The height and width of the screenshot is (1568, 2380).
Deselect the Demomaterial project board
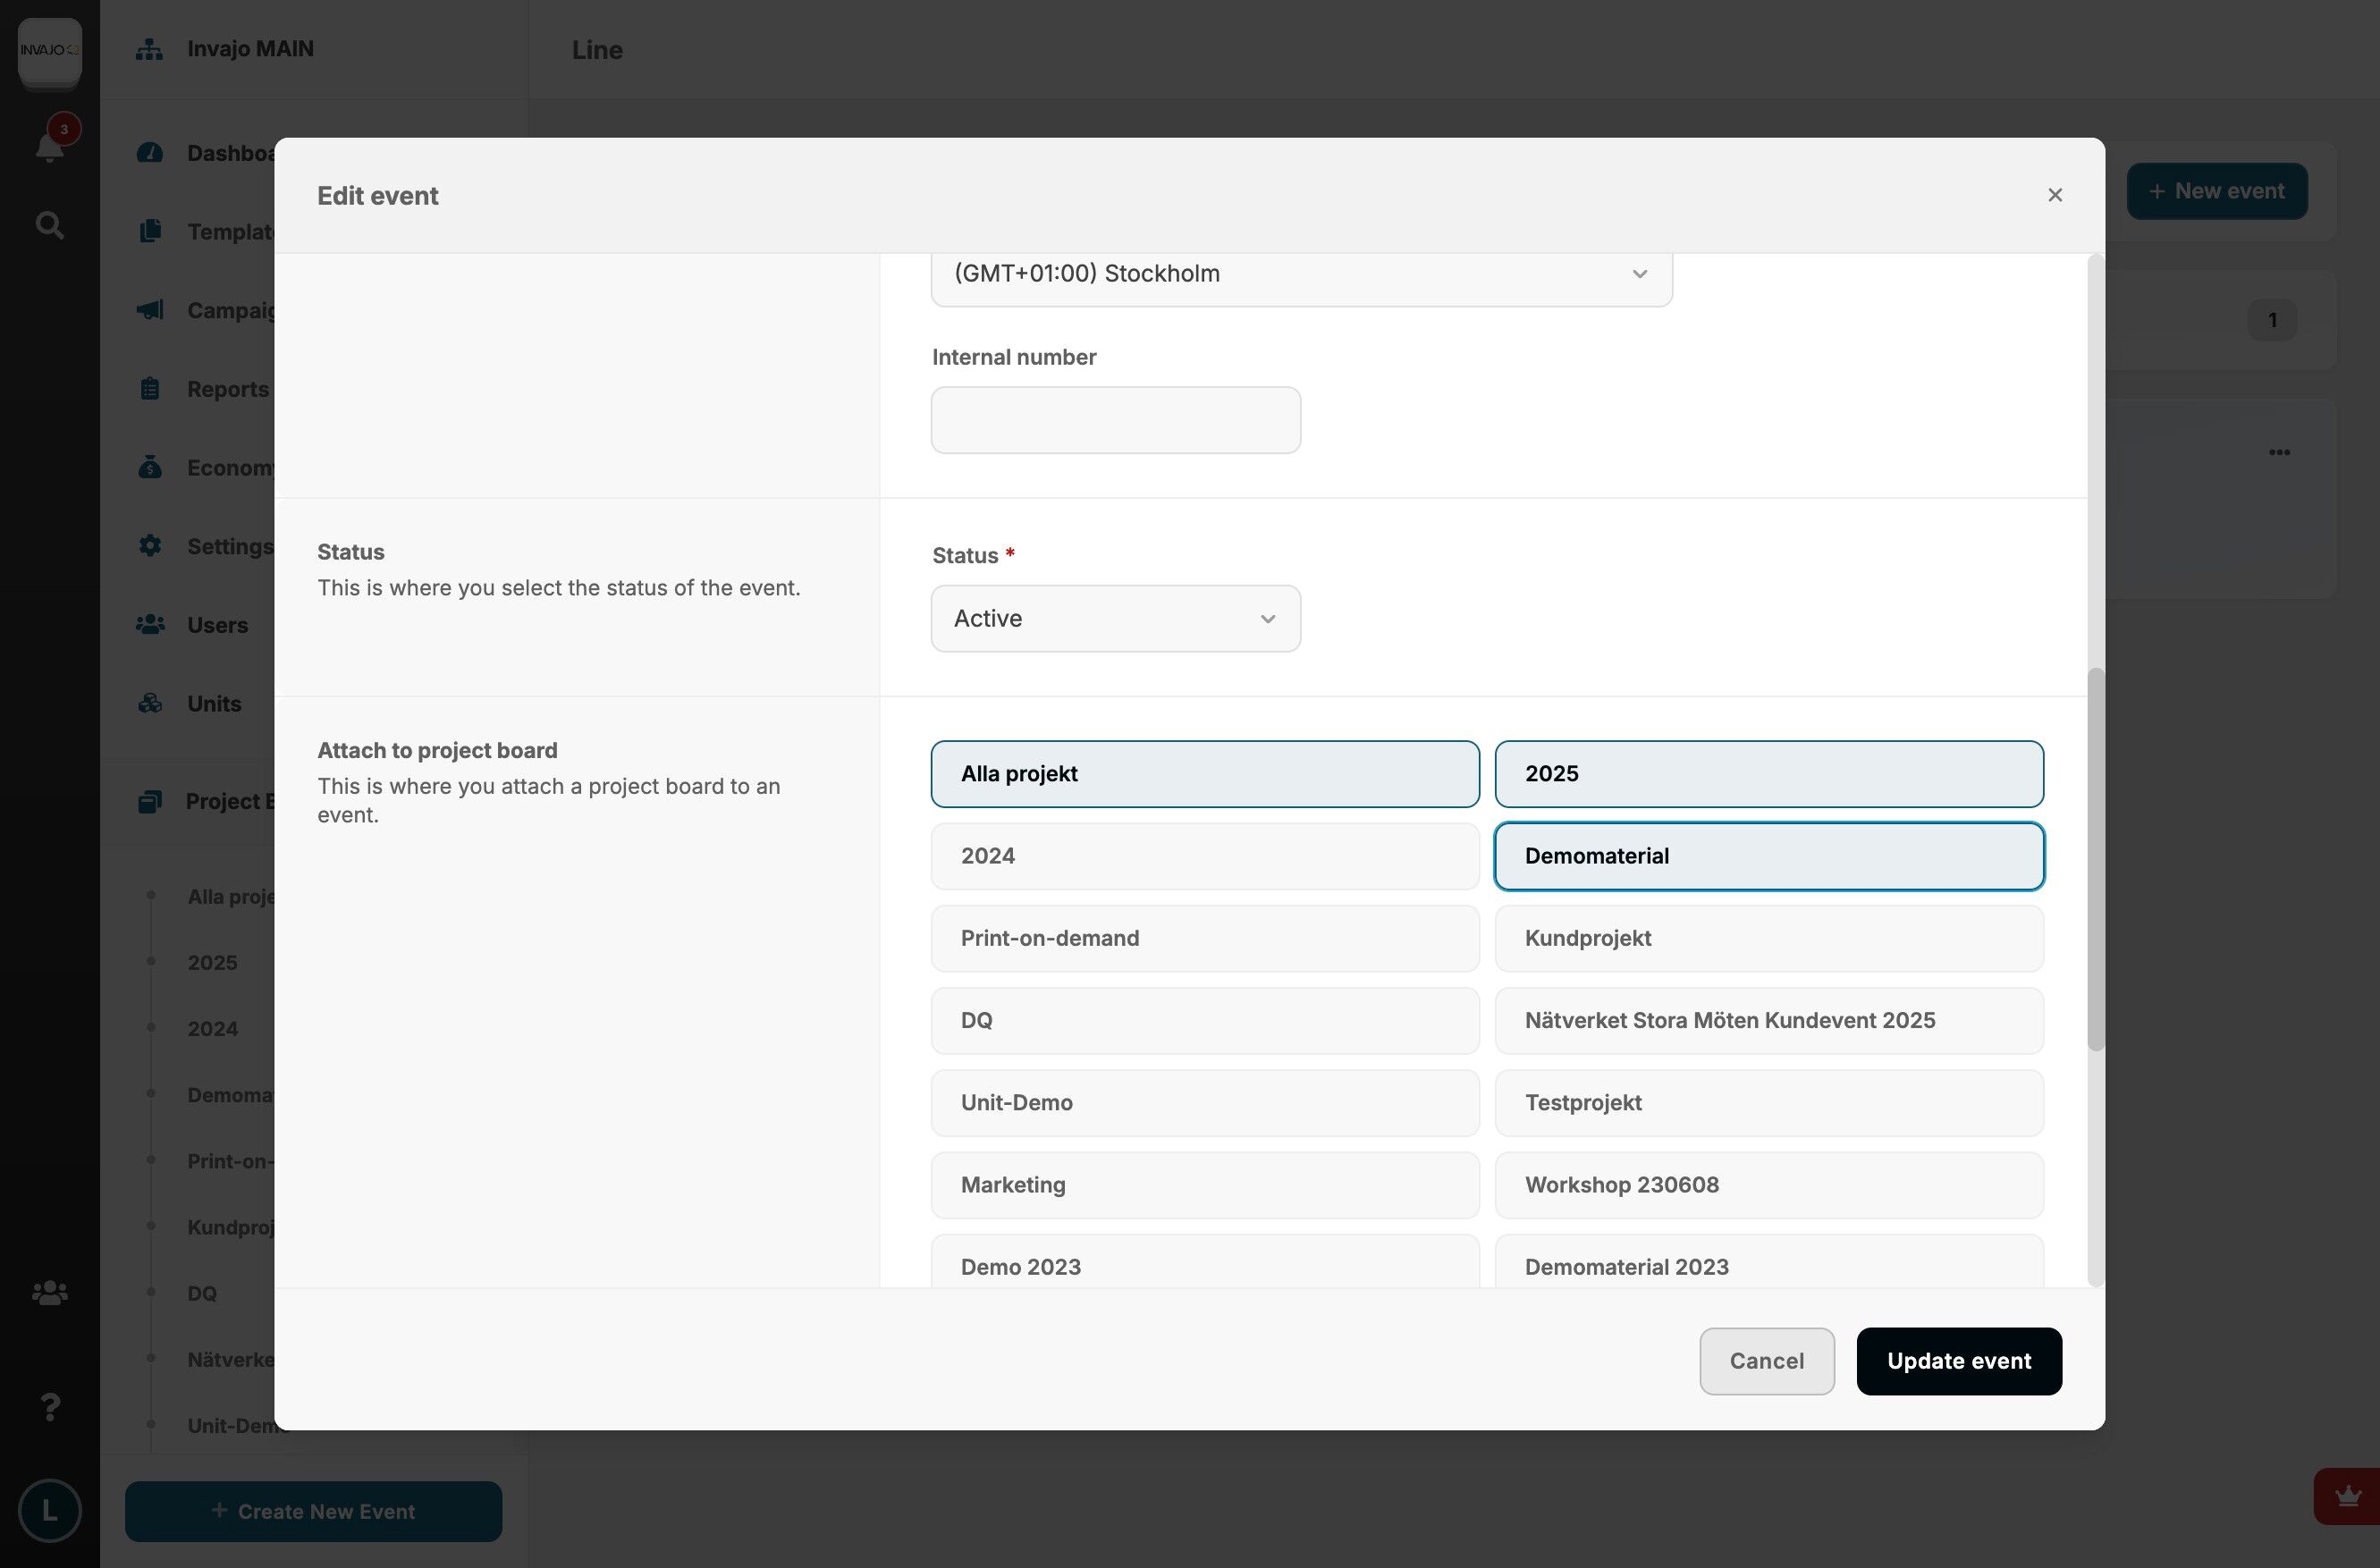coord(1768,856)
